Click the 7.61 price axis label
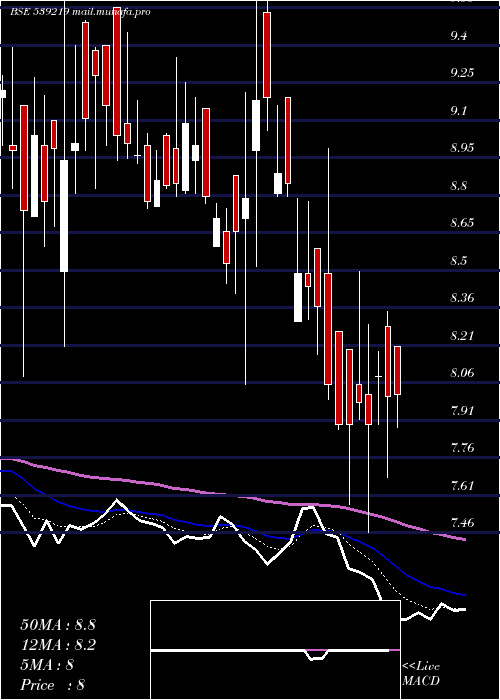 [462, 485]
